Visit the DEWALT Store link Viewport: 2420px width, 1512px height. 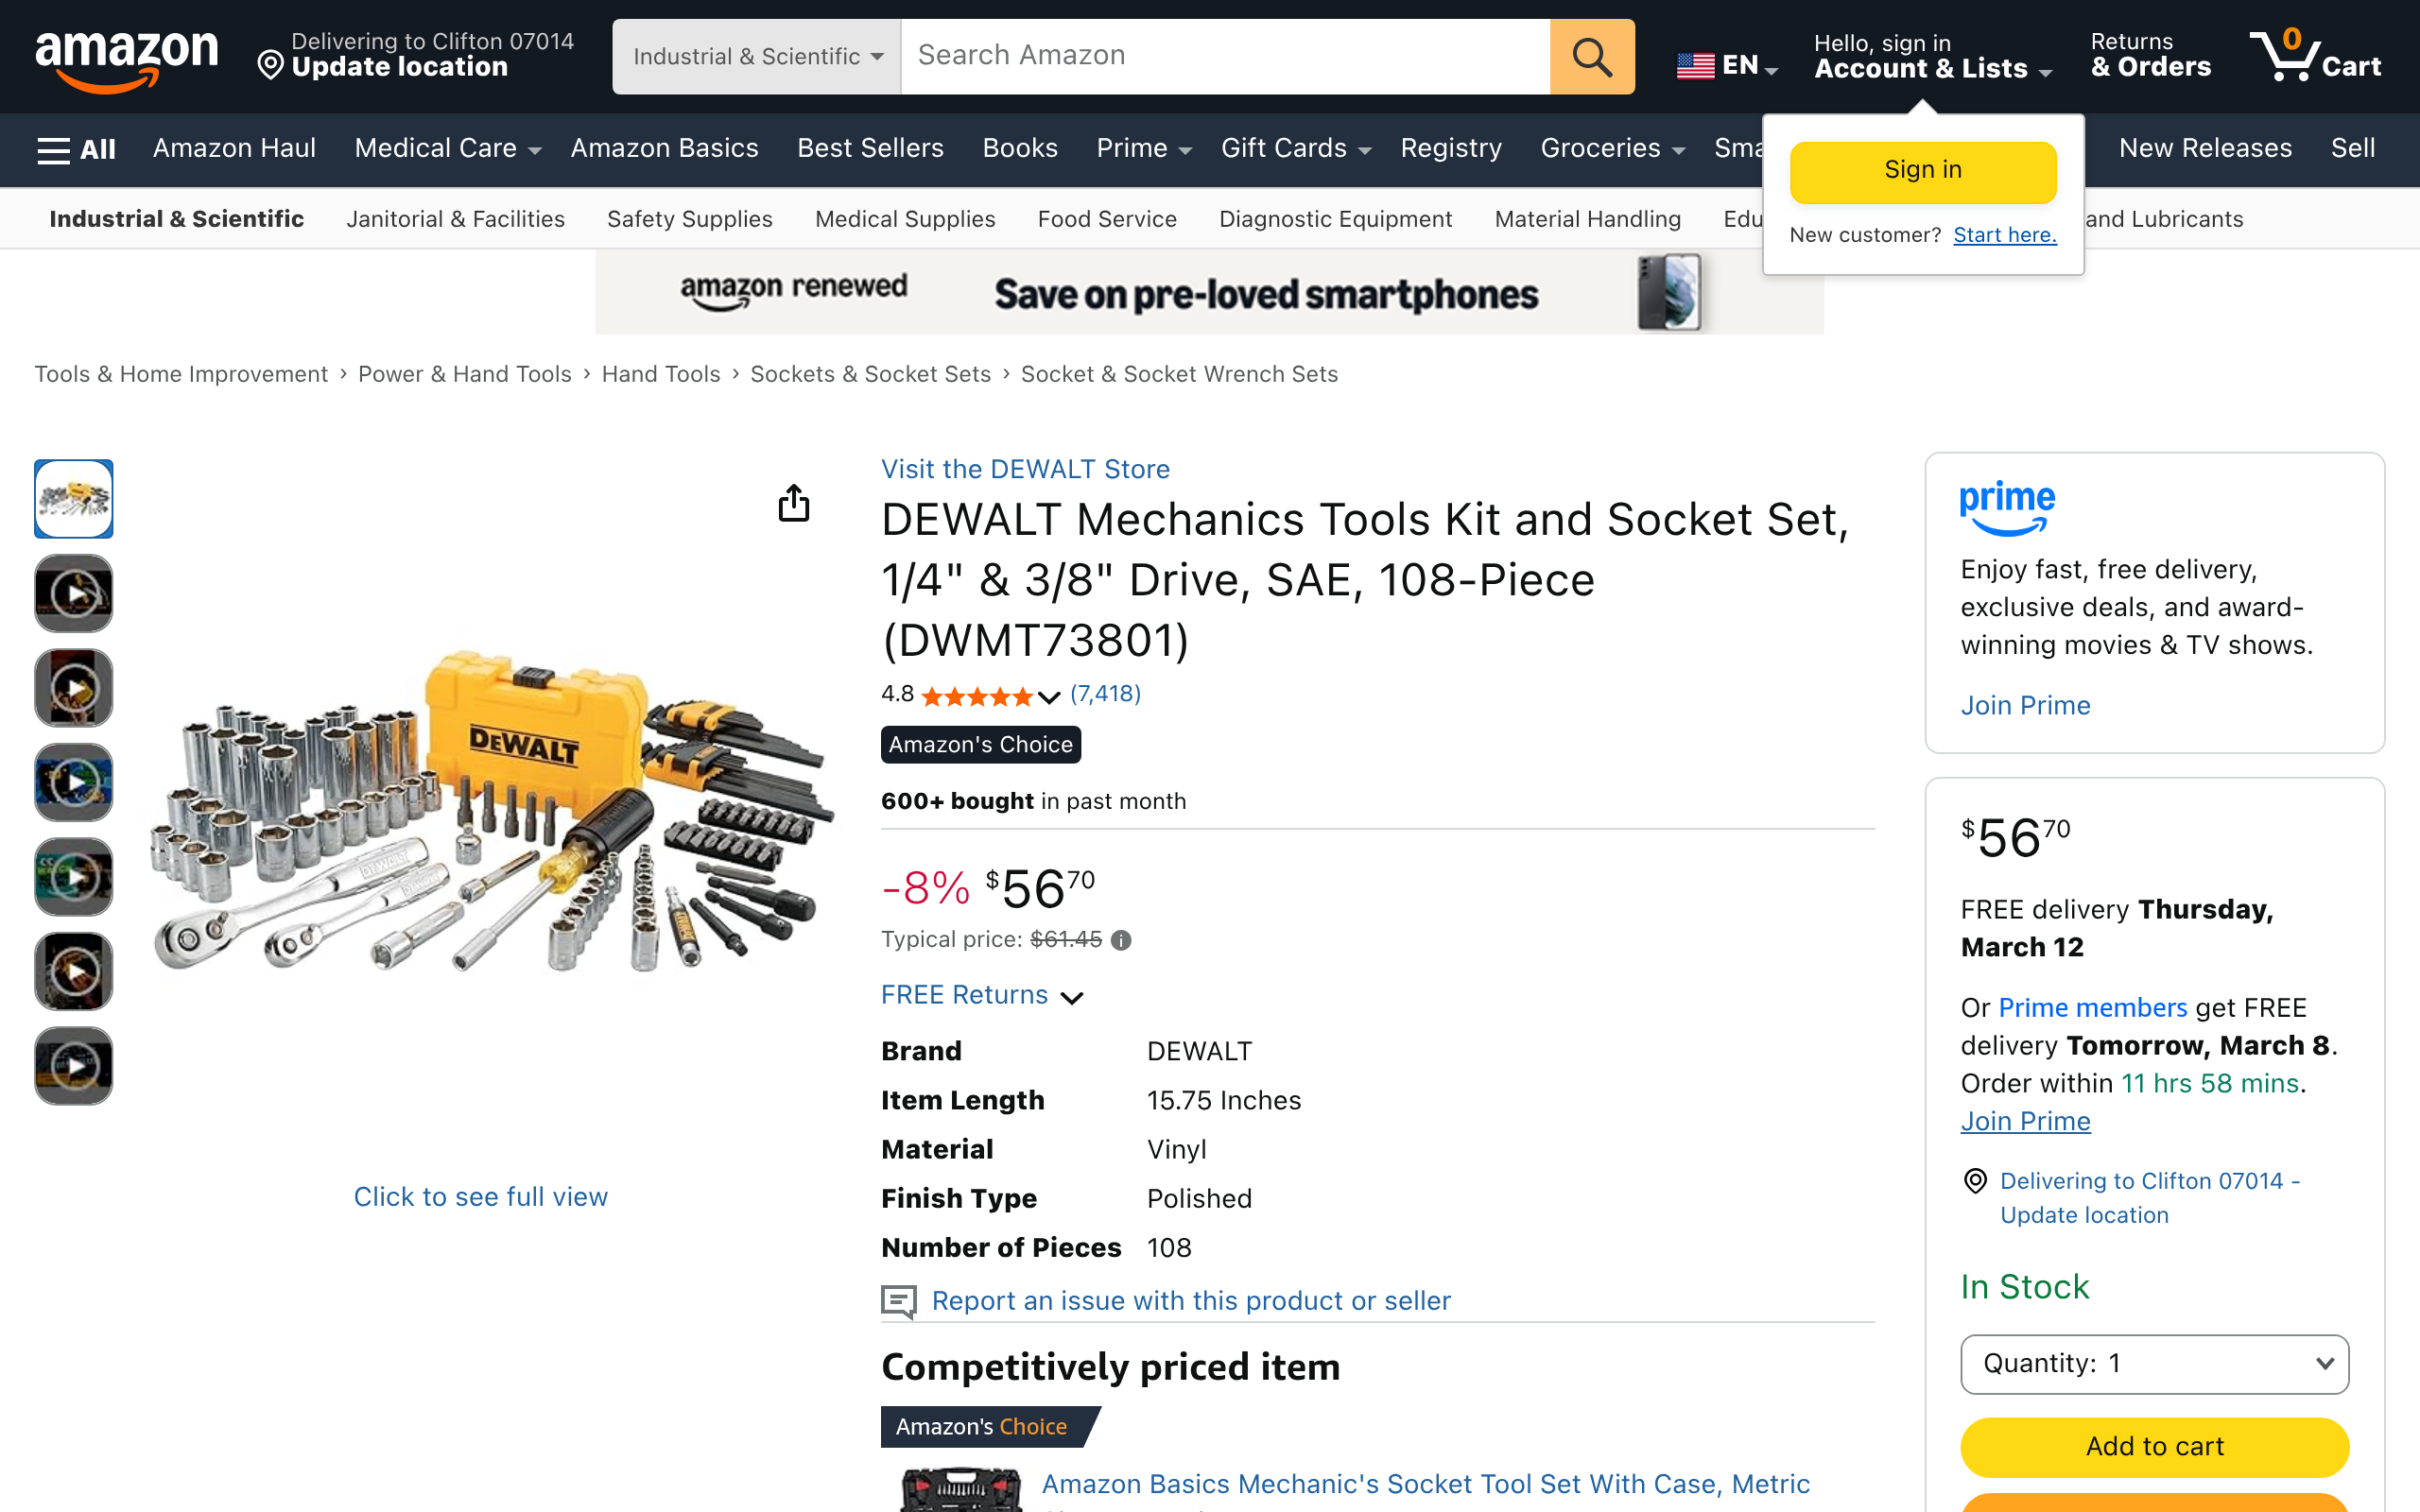[1025, 469]
